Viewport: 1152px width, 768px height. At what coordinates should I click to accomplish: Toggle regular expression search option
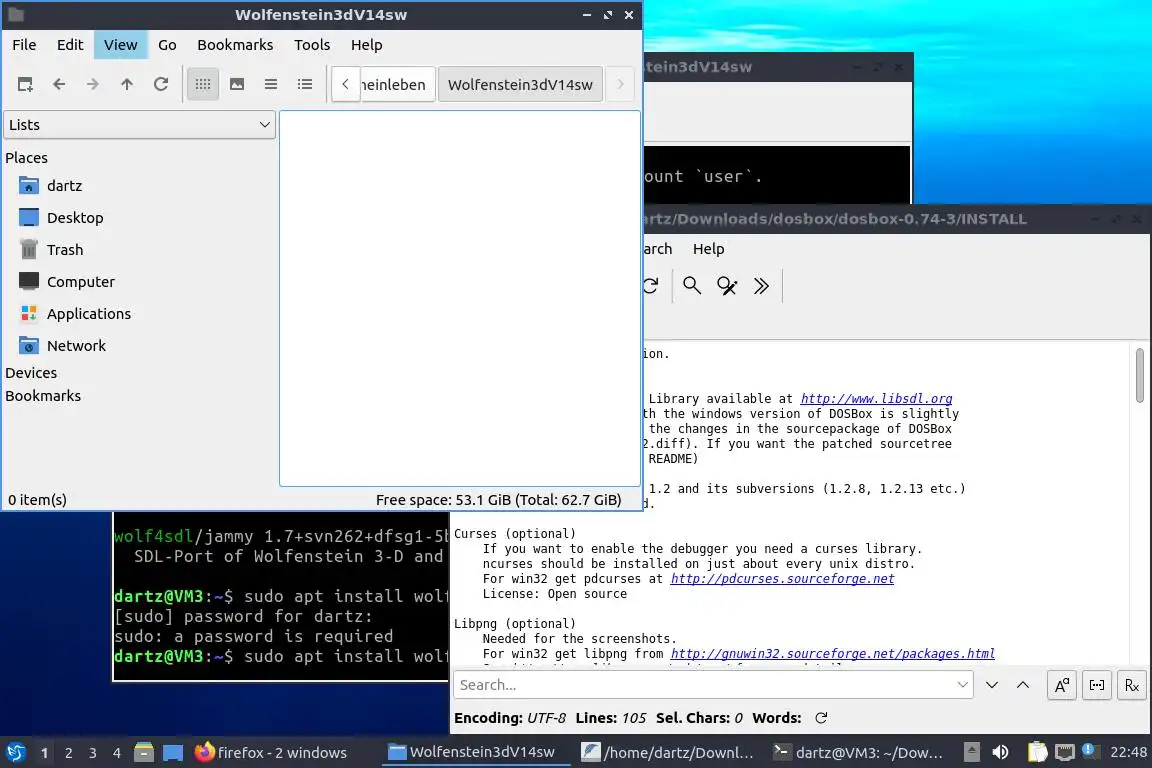point(1132,685)
